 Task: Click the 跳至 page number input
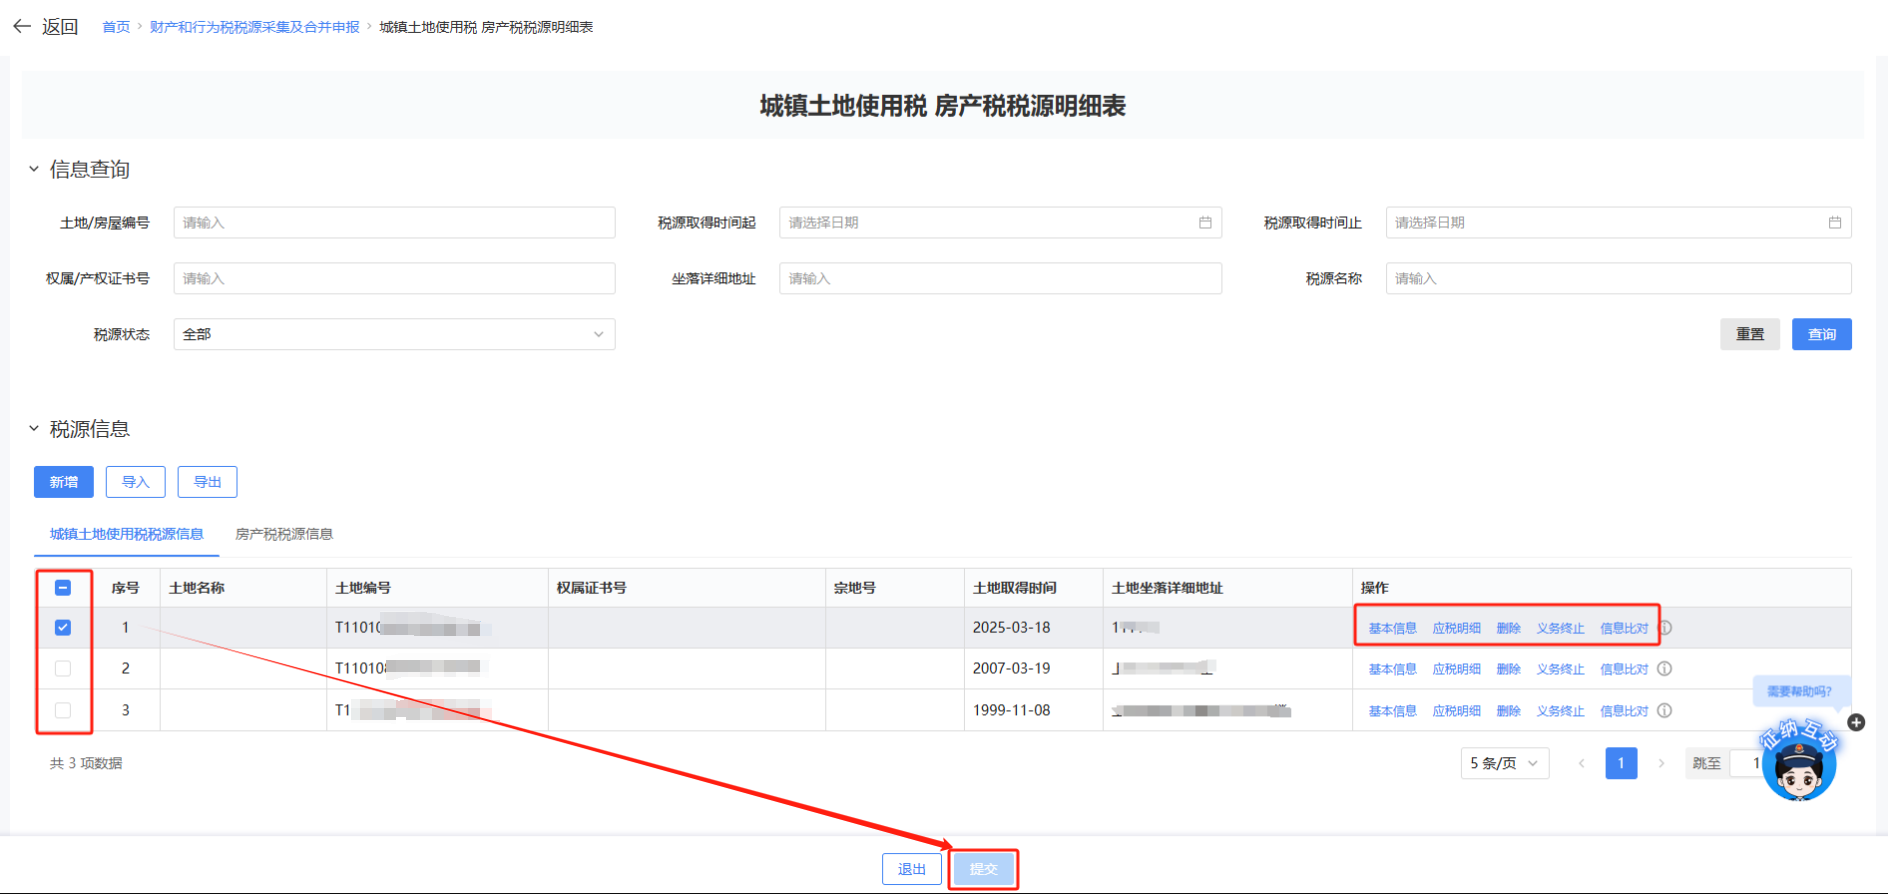pos(1750,763)
